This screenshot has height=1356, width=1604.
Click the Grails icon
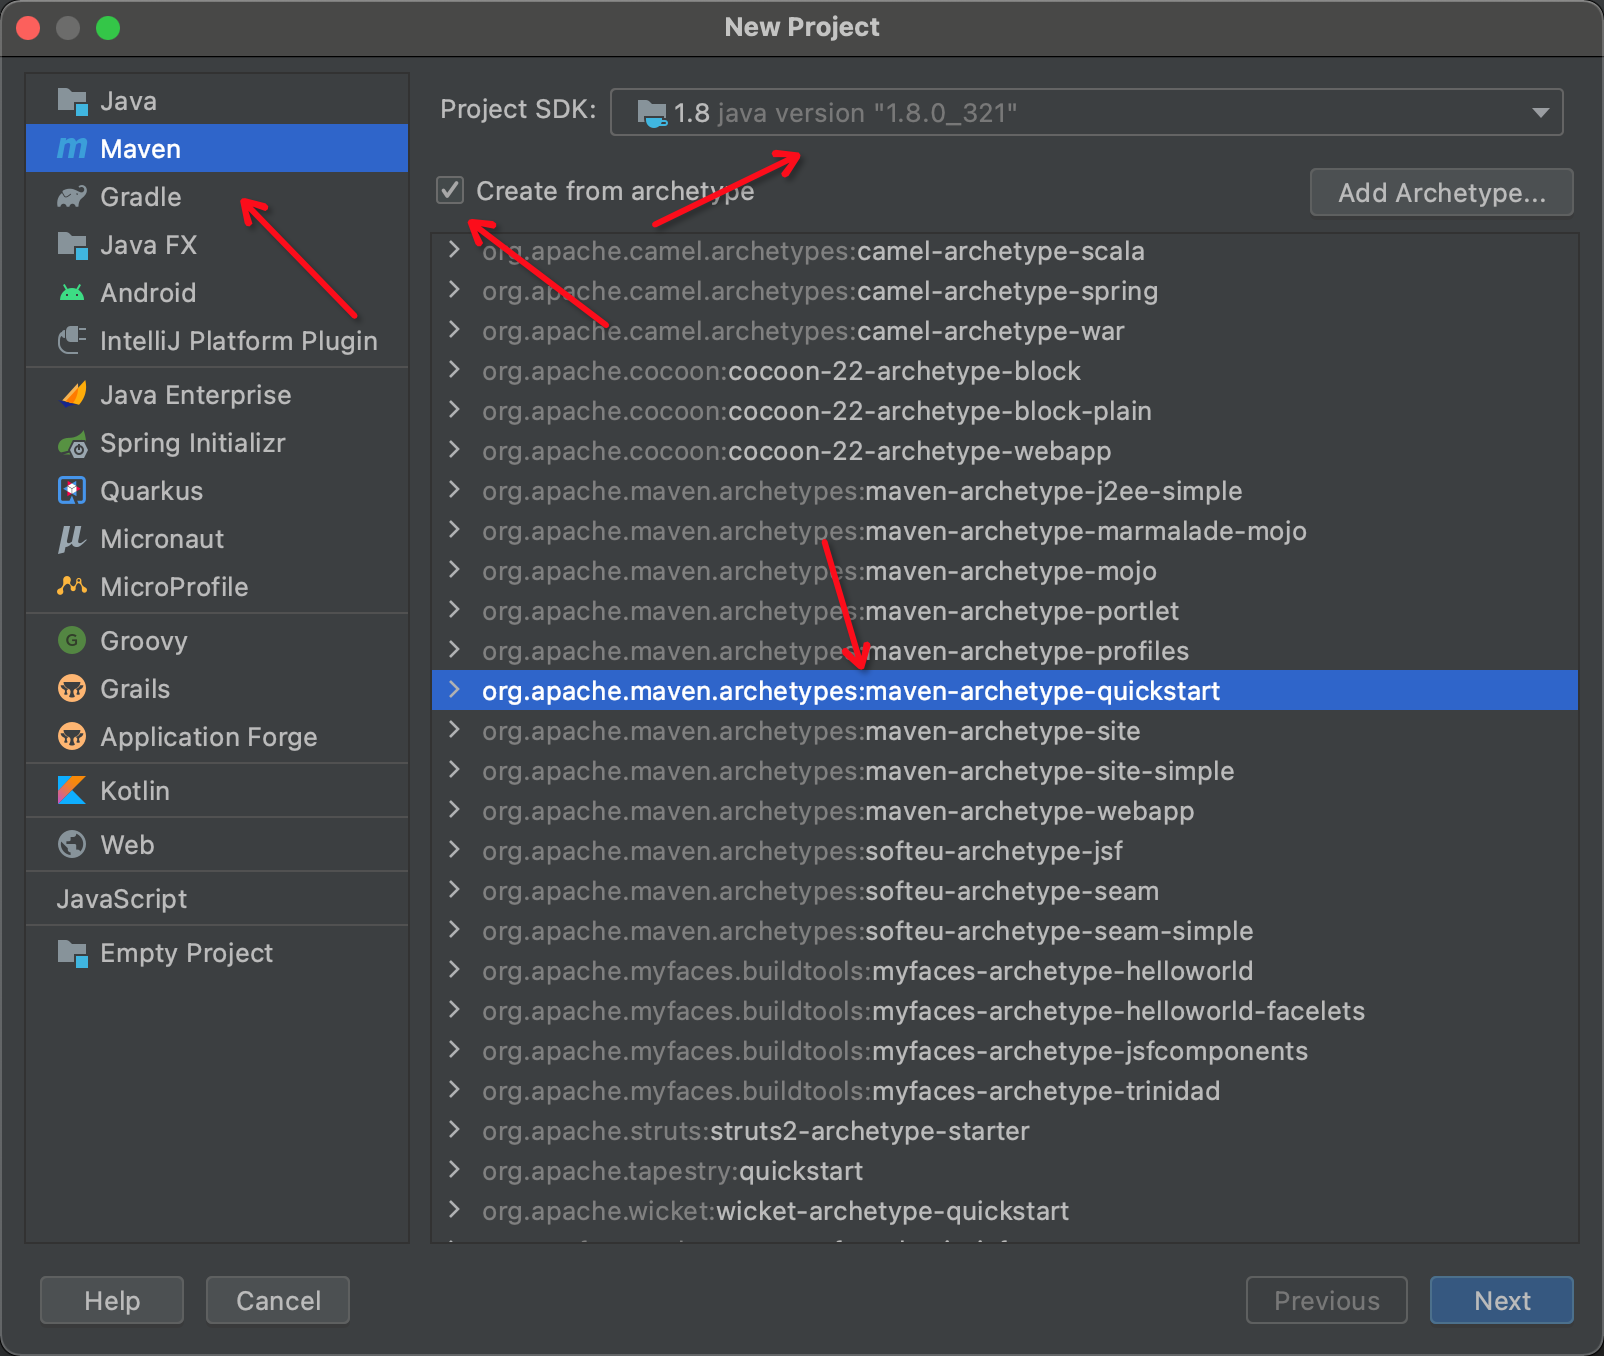click(72, 689)
